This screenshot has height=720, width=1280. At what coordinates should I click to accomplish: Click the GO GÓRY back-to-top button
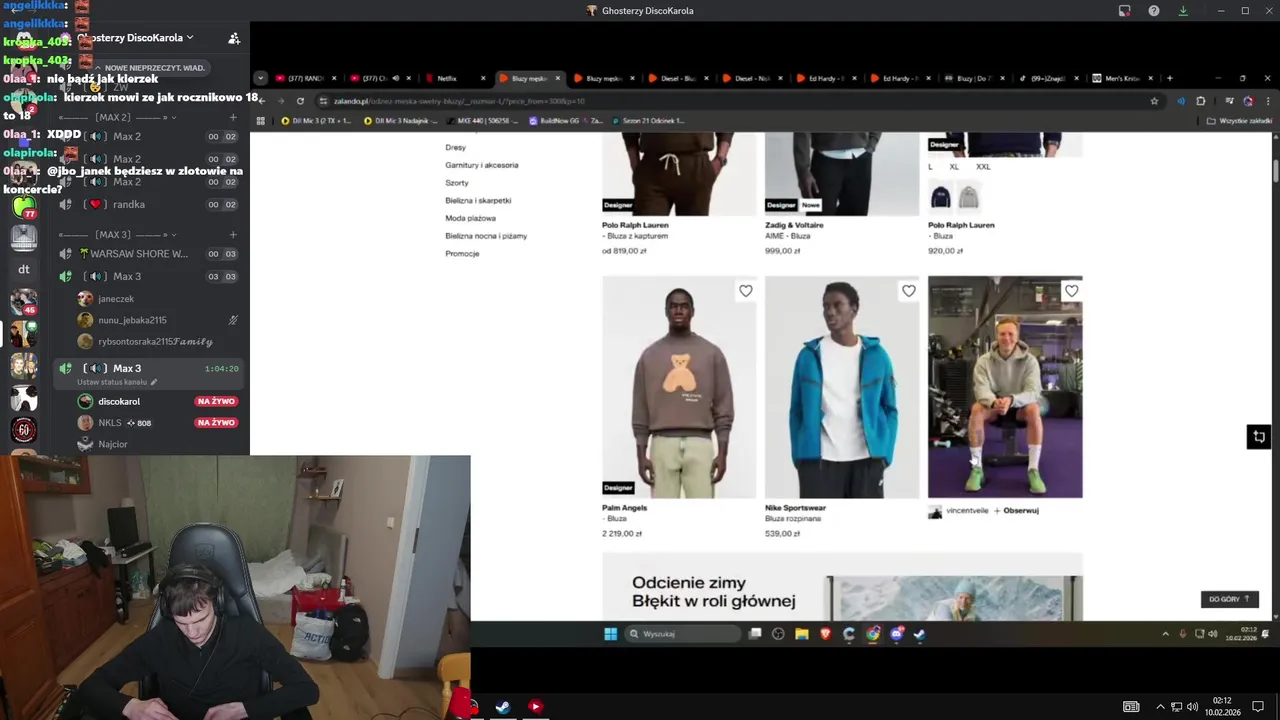(1229, 599)
